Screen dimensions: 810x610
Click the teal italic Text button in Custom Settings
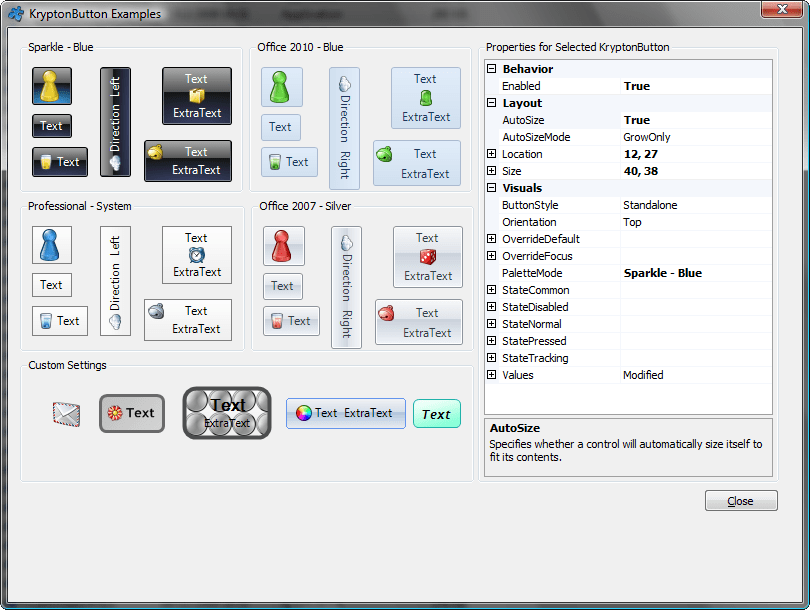coord(436,412)
